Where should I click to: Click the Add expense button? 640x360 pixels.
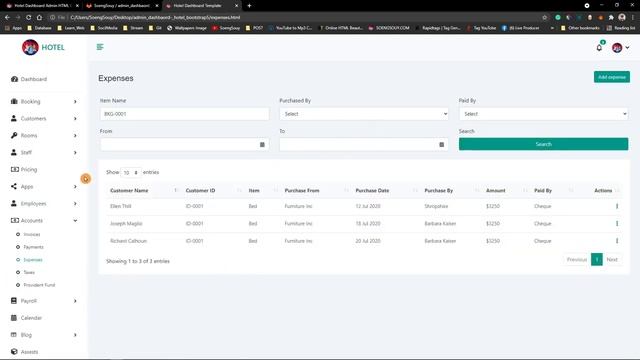tap(611, 77)
